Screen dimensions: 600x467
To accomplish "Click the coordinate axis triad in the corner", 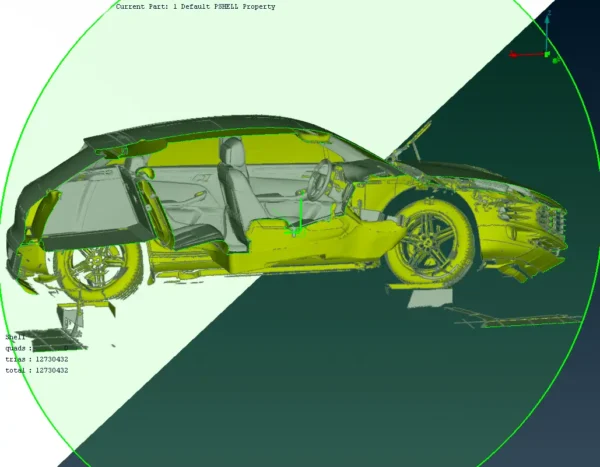I will pyautogui.click(x=535, y=37).
